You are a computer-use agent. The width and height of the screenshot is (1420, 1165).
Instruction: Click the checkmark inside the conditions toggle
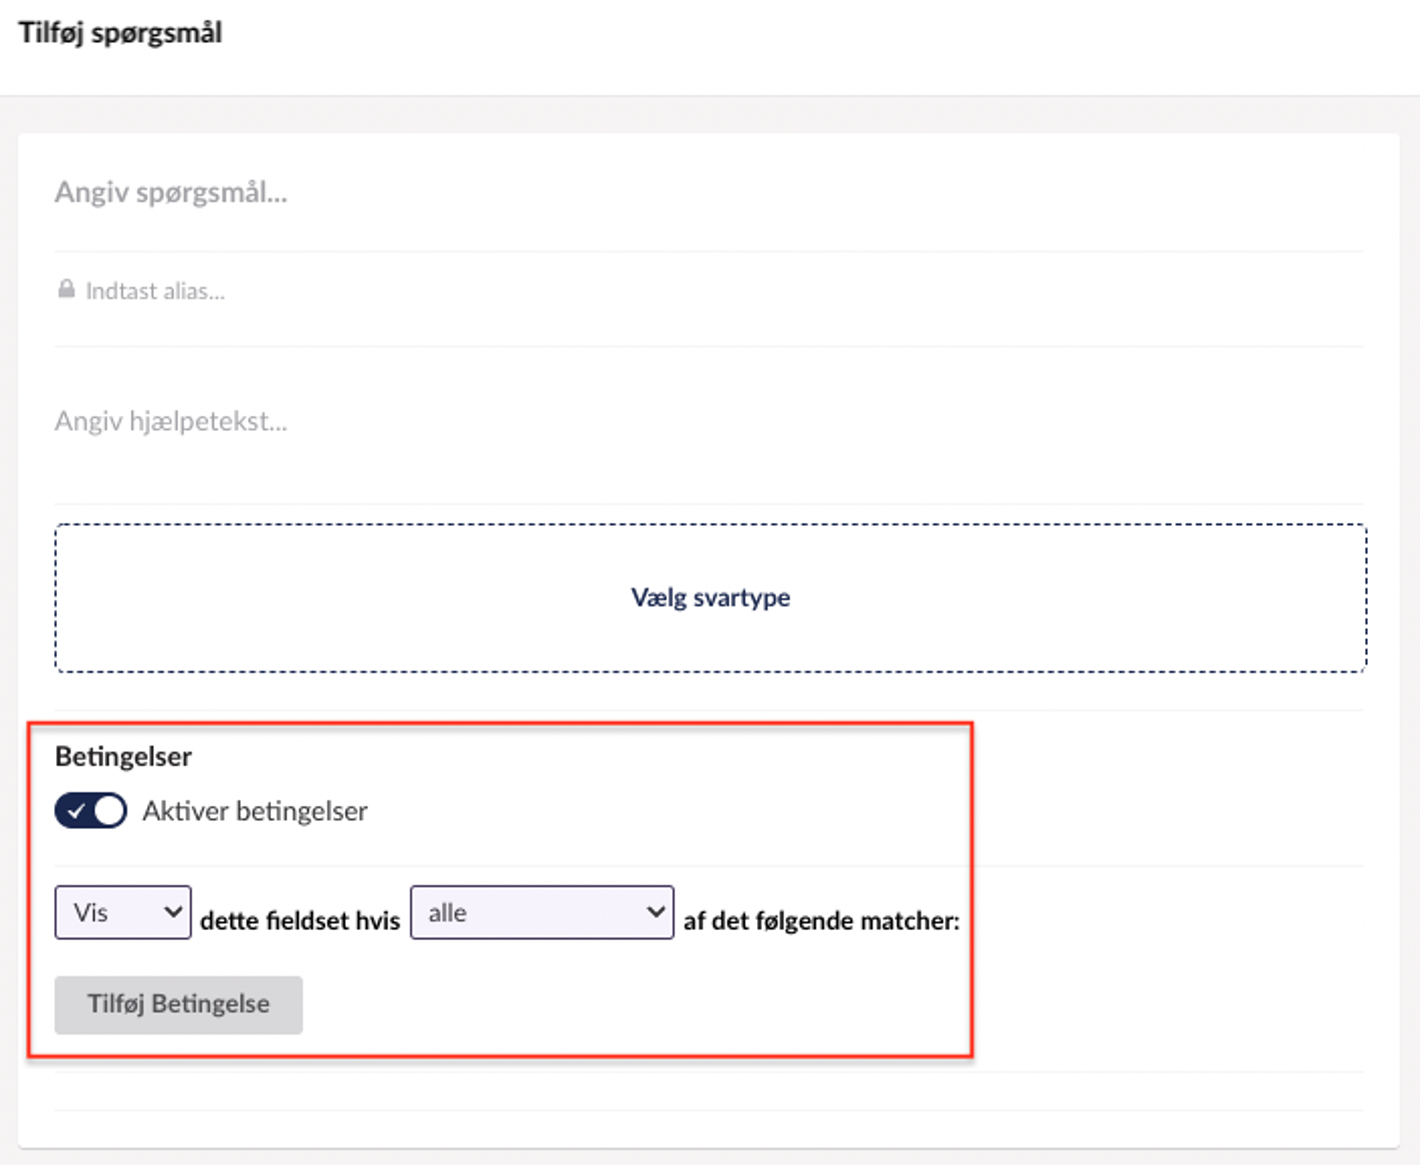click(77, 811)
